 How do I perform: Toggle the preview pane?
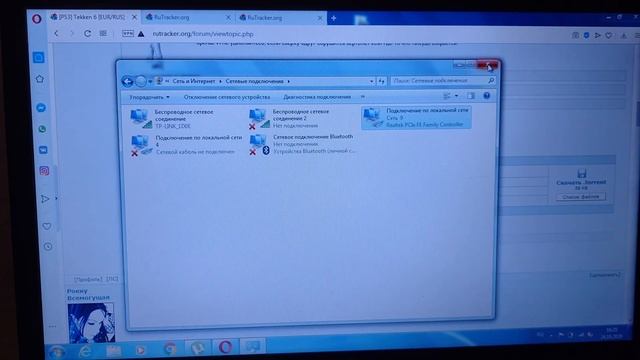click(471, 96)
